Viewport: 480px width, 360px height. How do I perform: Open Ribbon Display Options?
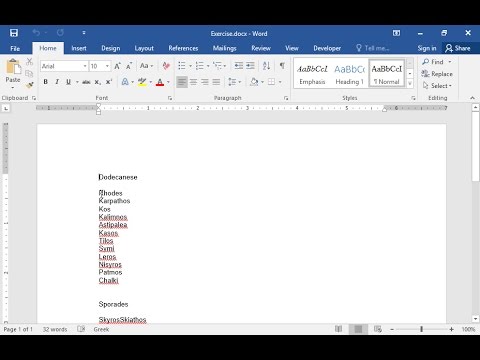[396, 33]
